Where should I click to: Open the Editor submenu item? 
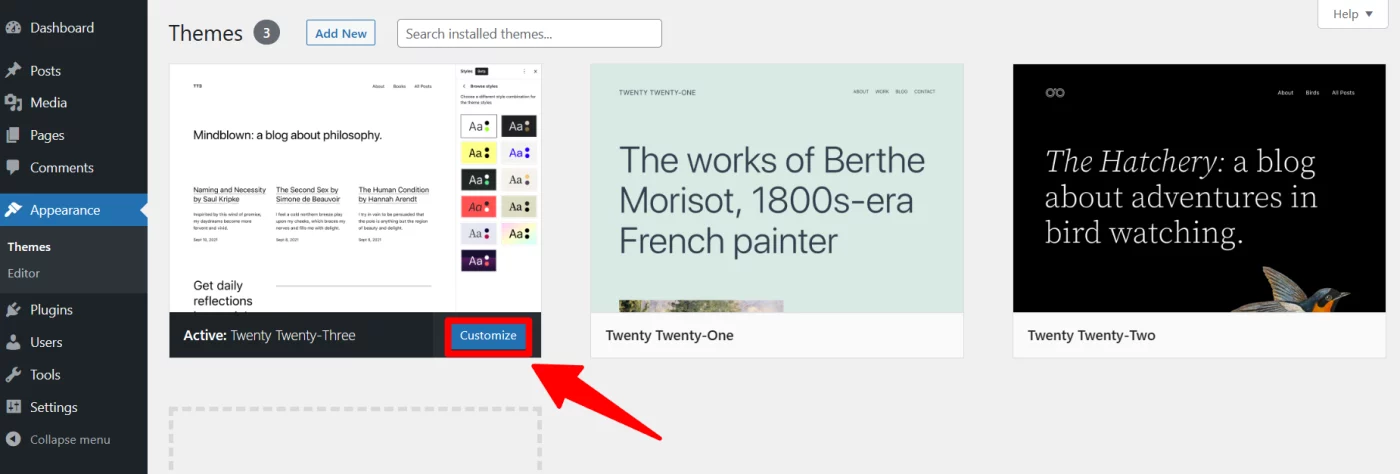(24, 273)
